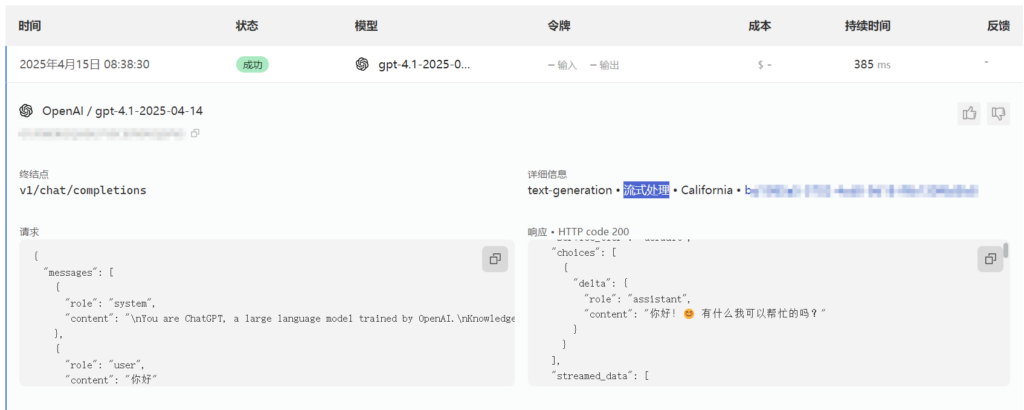The width and height of the screenshot is (1024, 410).
Task: Click the 持续时间 column header
Action: pyautogui.click(x=867, y=26)
